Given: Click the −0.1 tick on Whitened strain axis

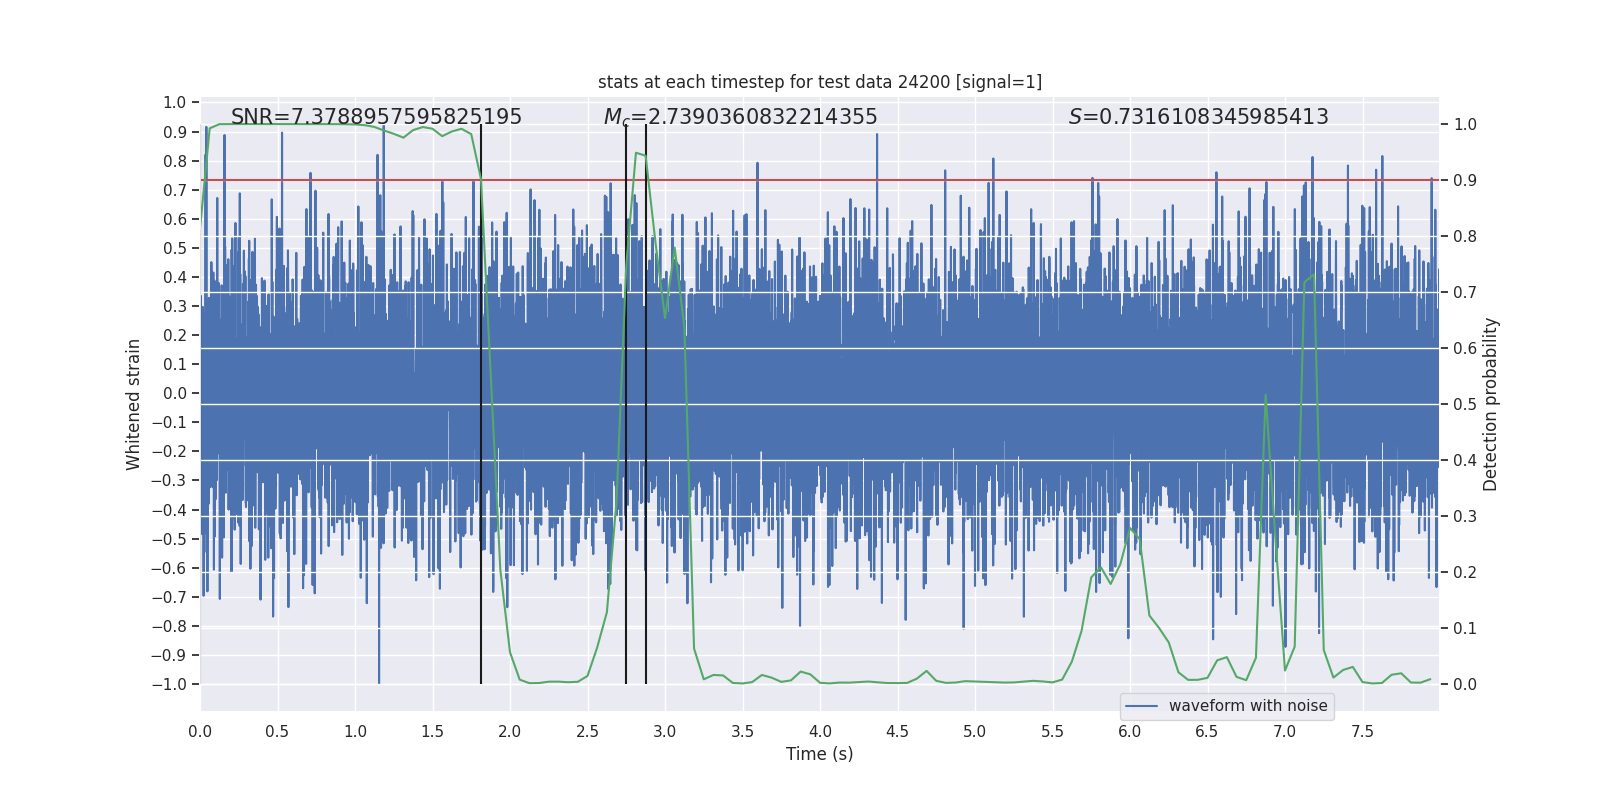Looking at the screenshot, I should click(169, 423).
